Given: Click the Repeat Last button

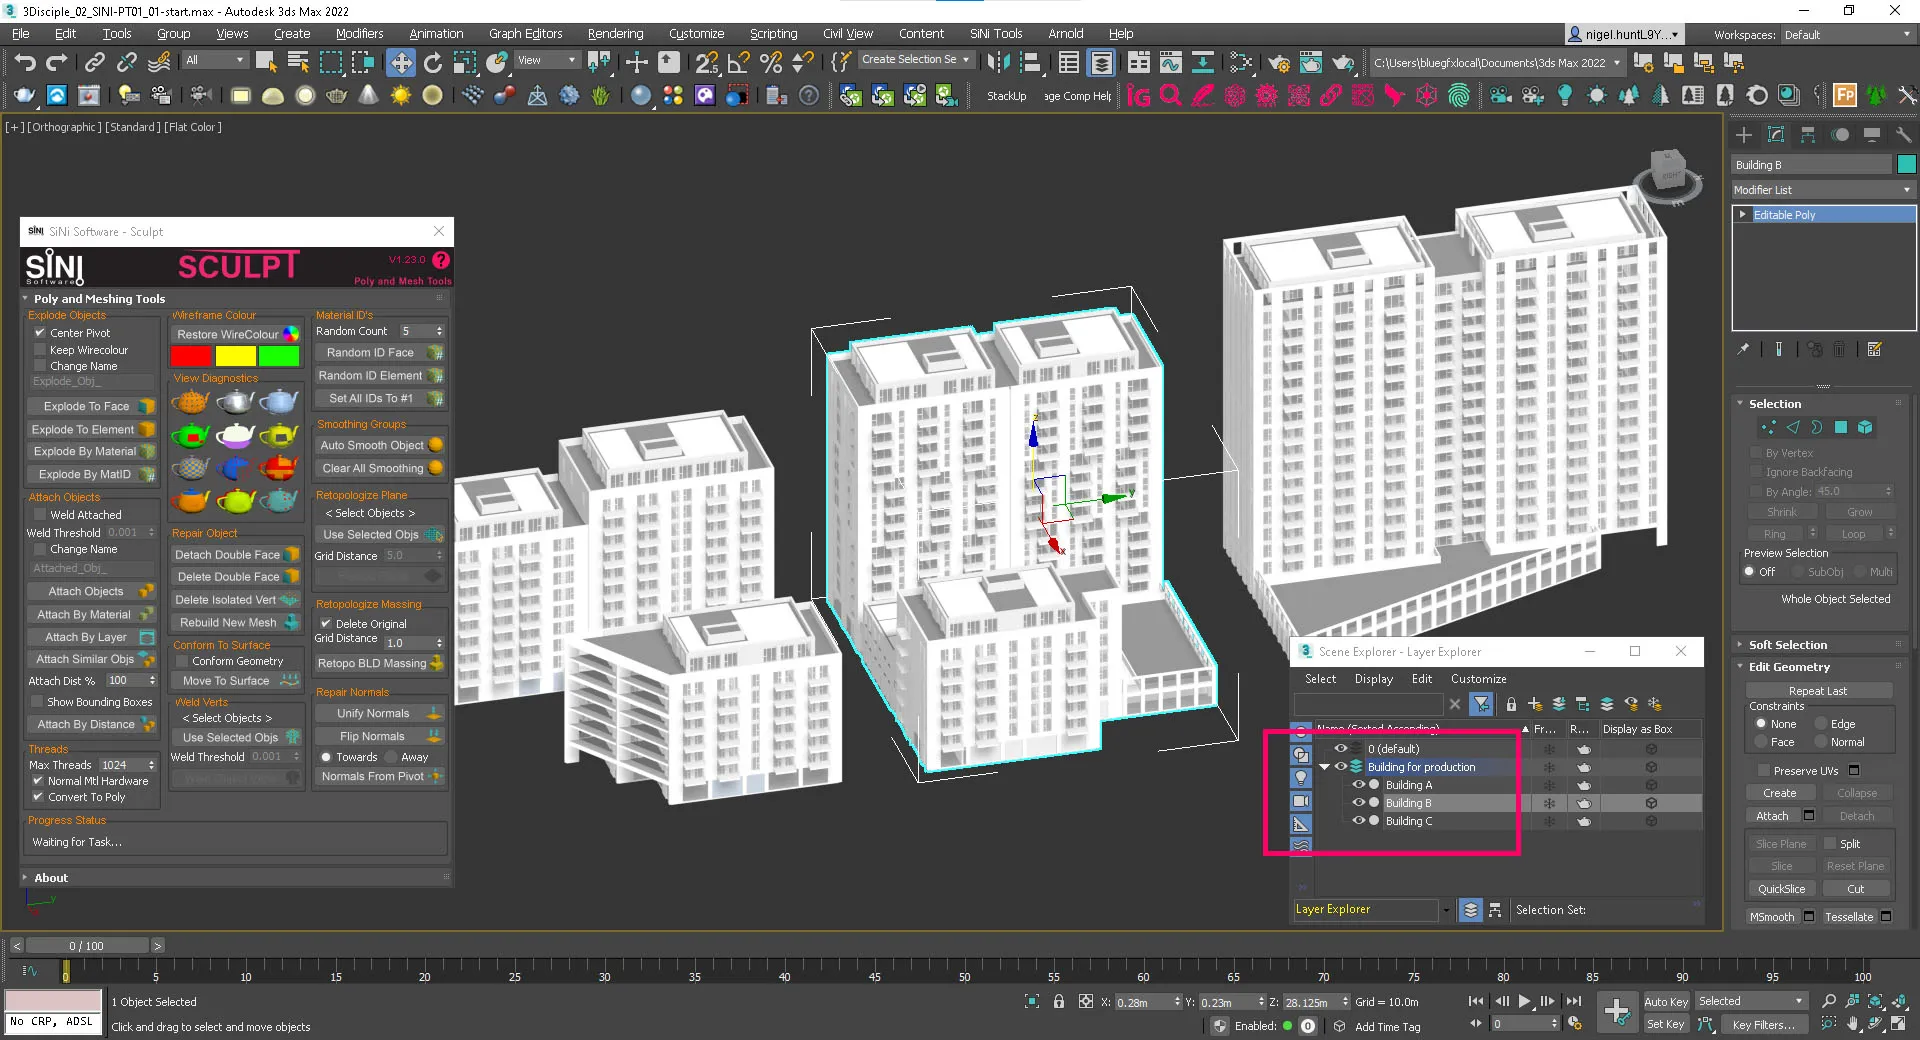Looking at the screenshot, I should point(1818,691).
